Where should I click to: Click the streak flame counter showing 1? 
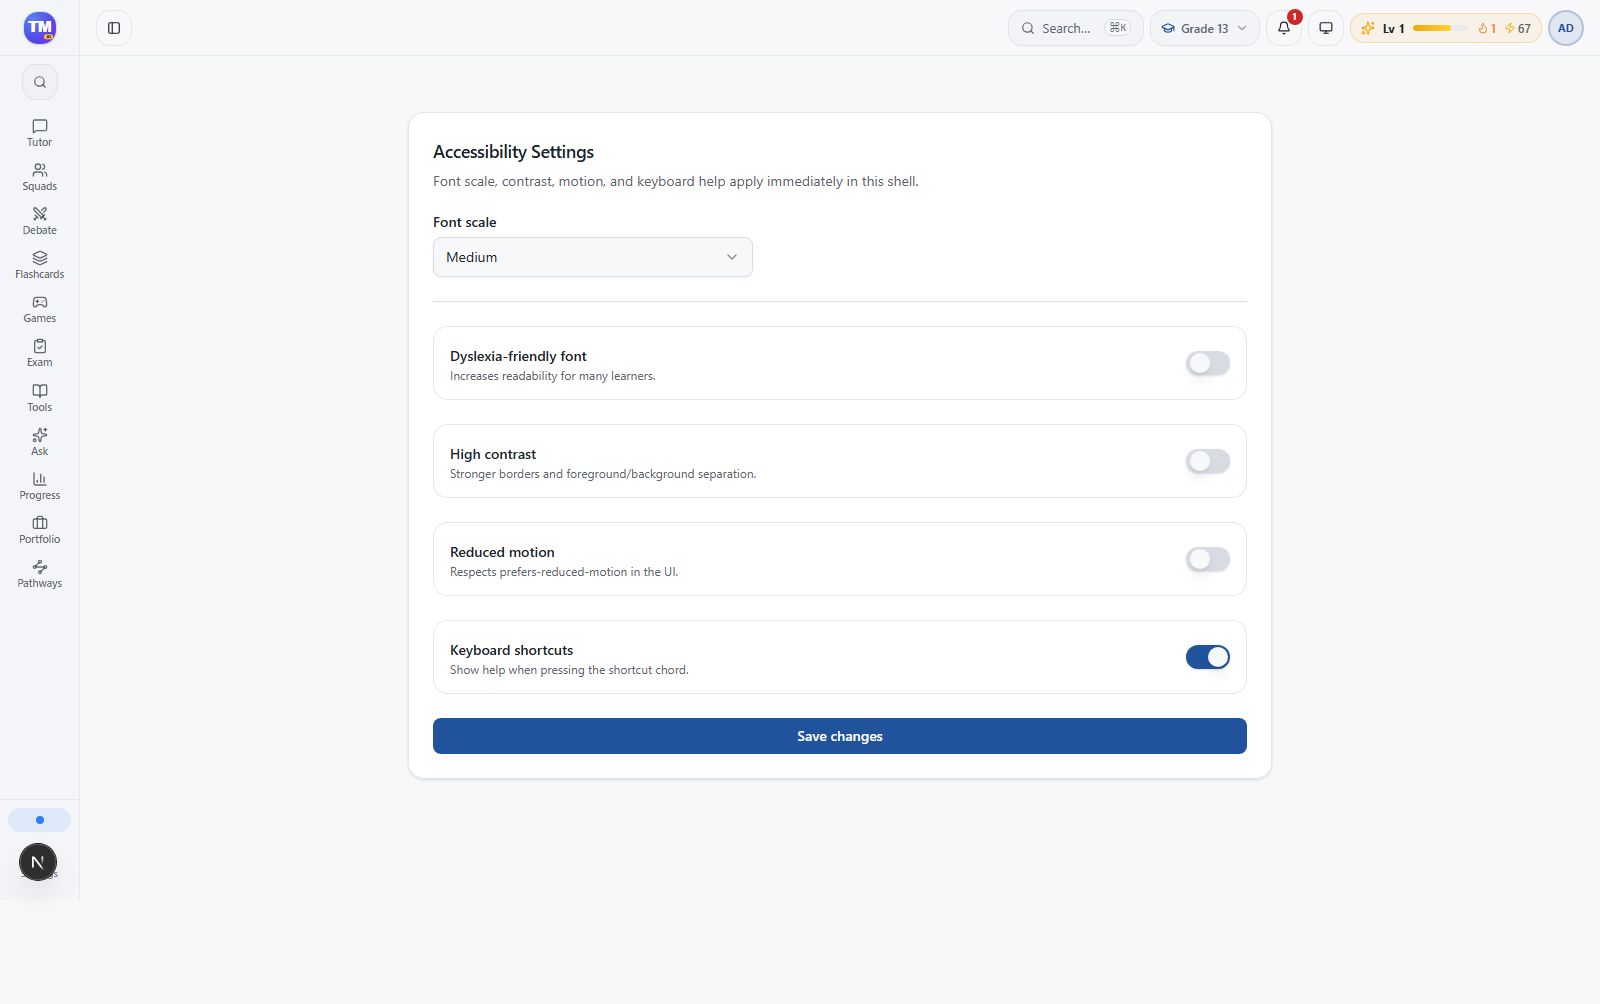pos(1487,28)
